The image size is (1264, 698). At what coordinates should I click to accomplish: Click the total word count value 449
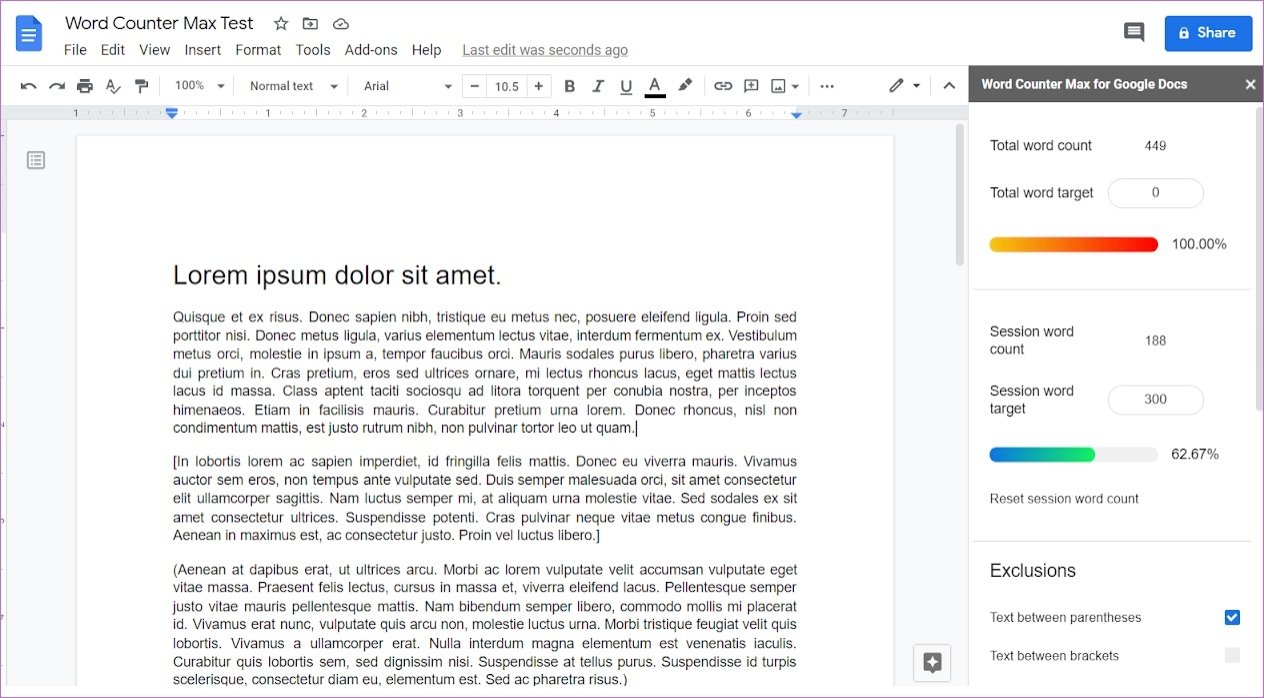(1155, 146)
